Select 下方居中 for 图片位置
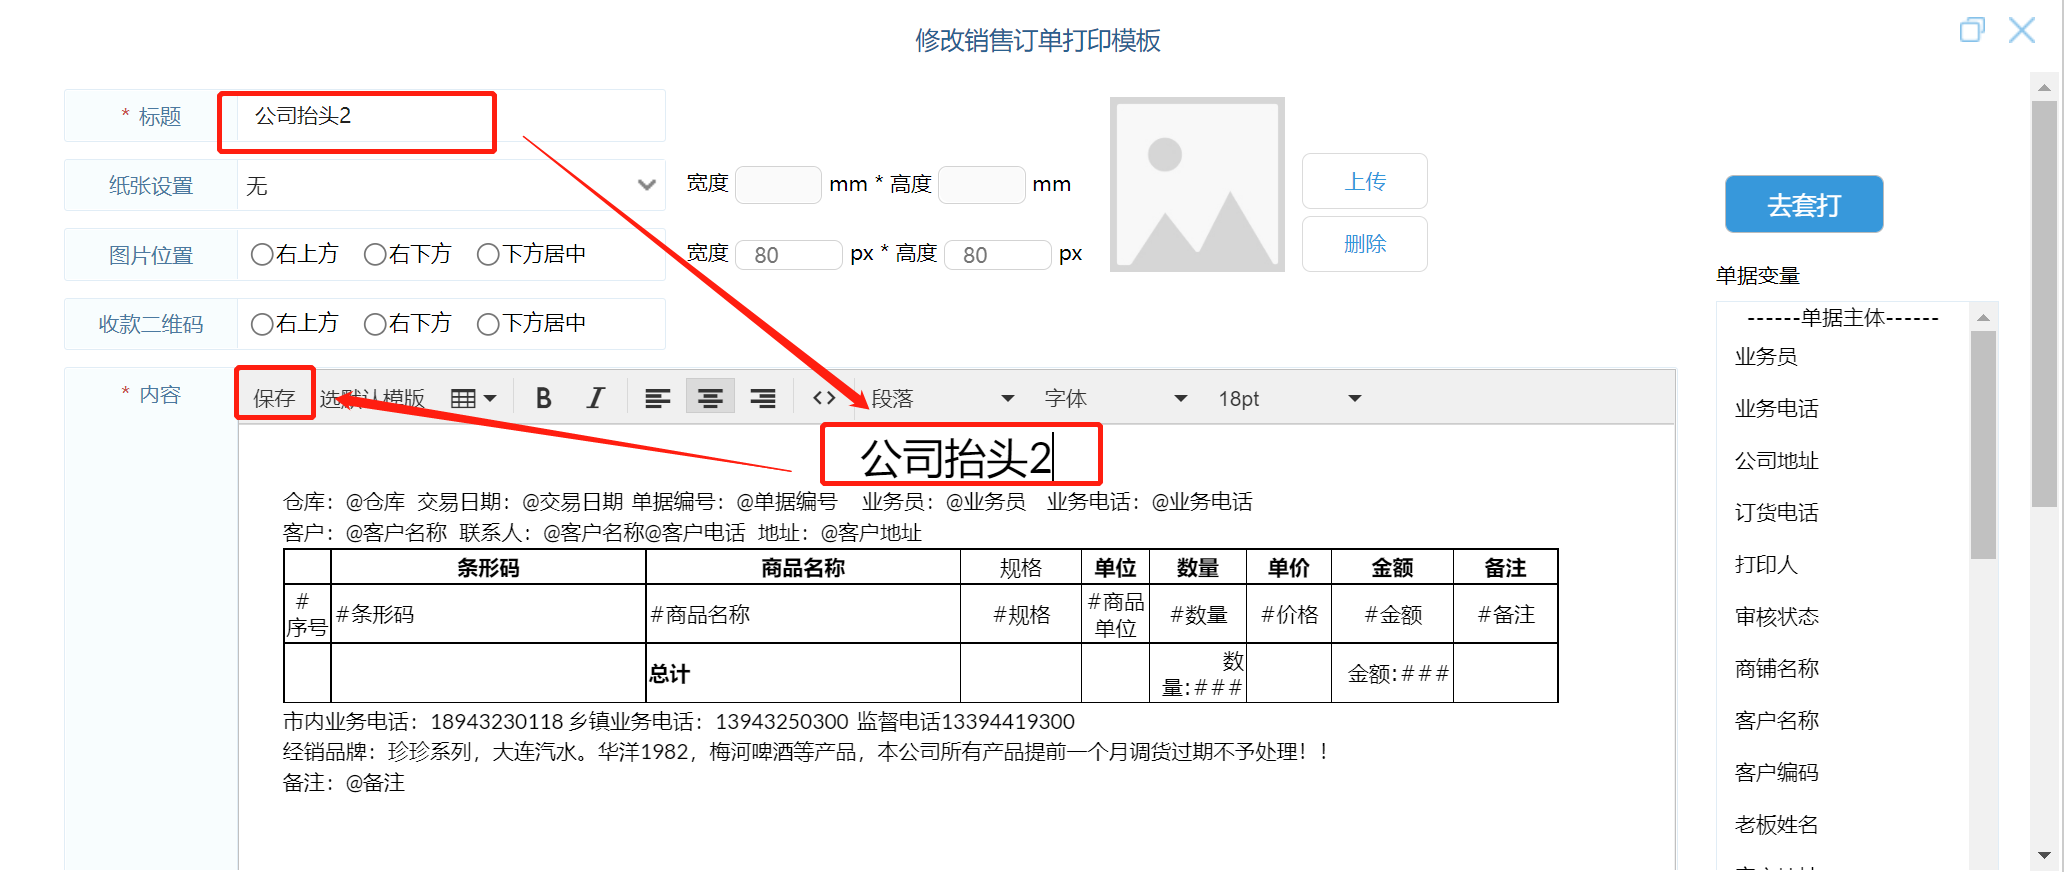This screenshot has width=2064, height=872. click(488, 255)
